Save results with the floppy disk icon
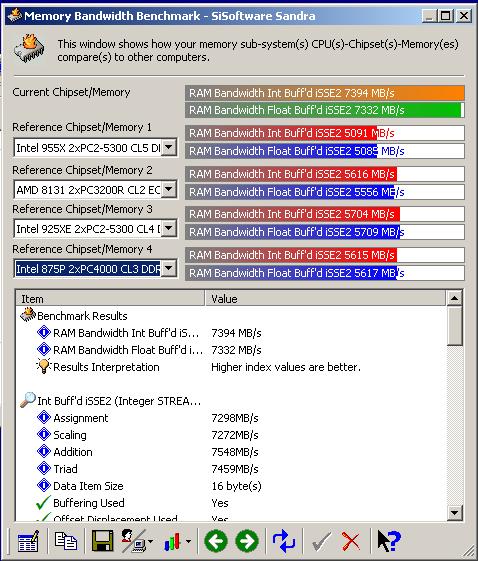The width and height of the screenshot is (478, 561). [102, 541]
